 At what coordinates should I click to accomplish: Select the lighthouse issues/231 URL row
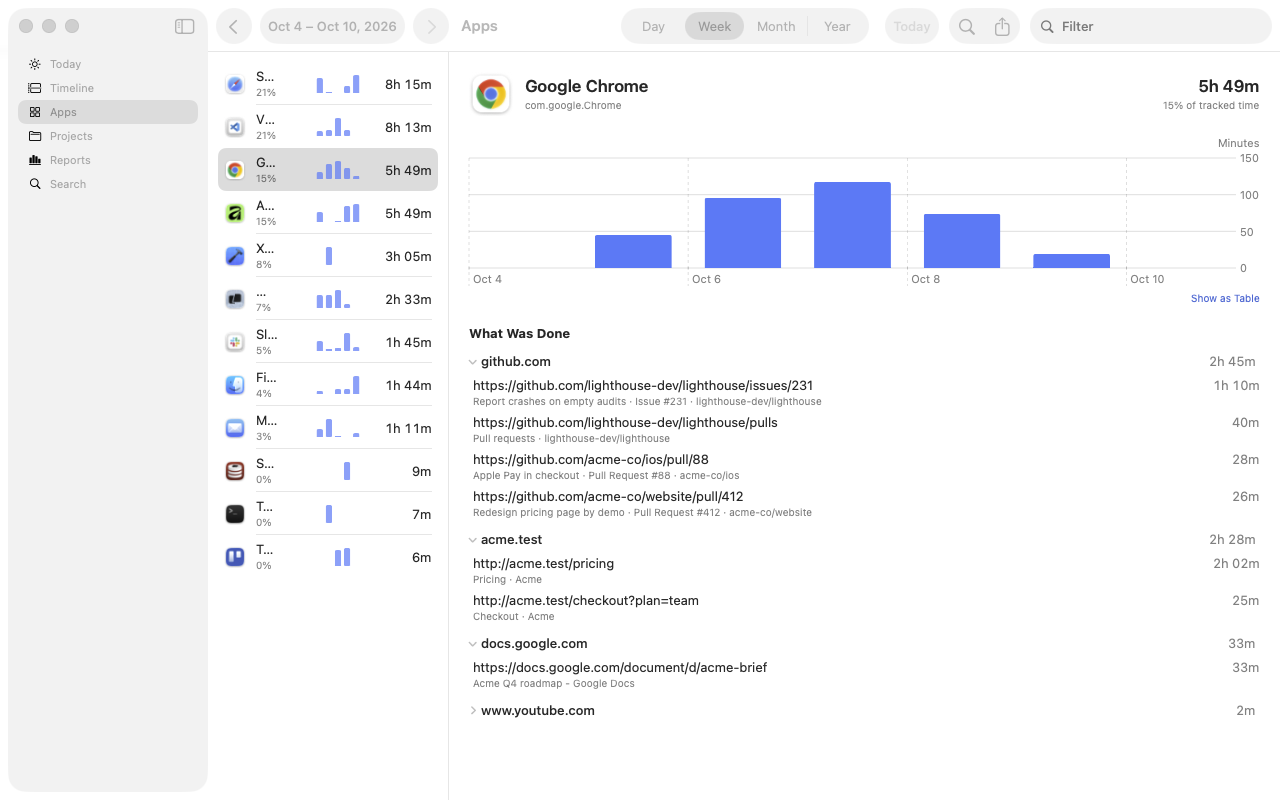tap(864, 392)
